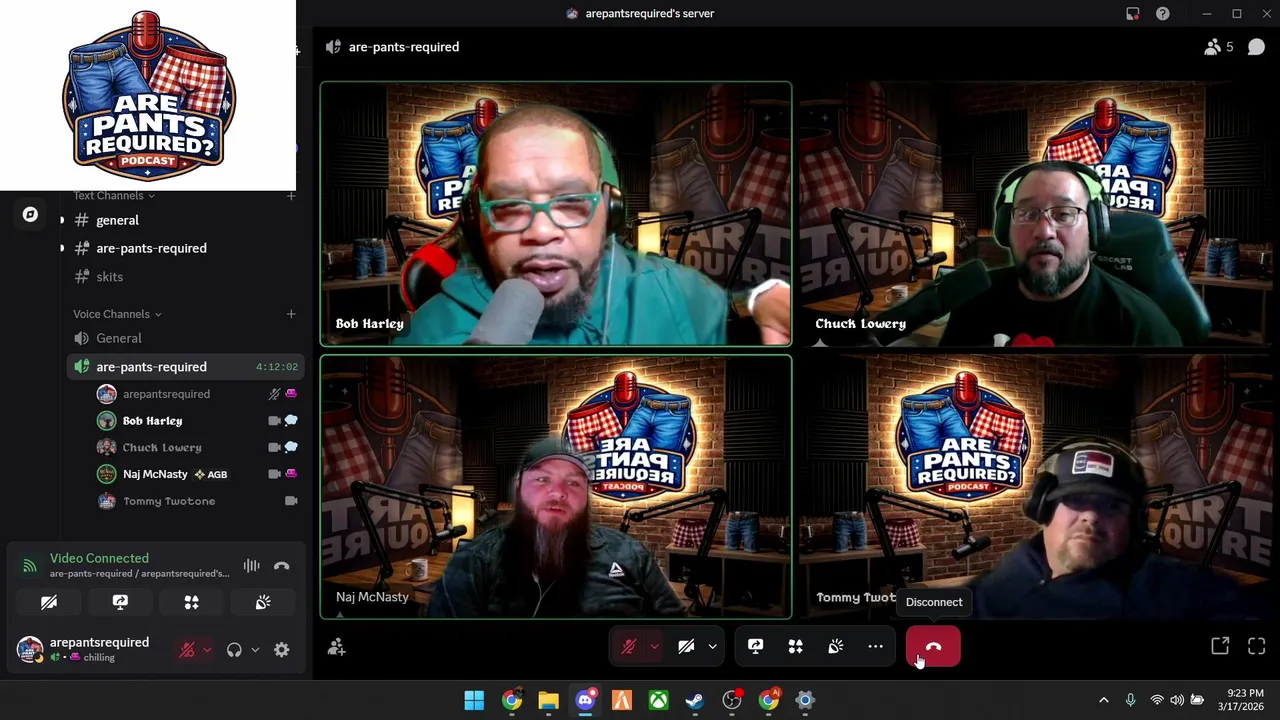
Task: Open the soundboard in the call bar
Action: pyautogui.click(x=835, y=647)
